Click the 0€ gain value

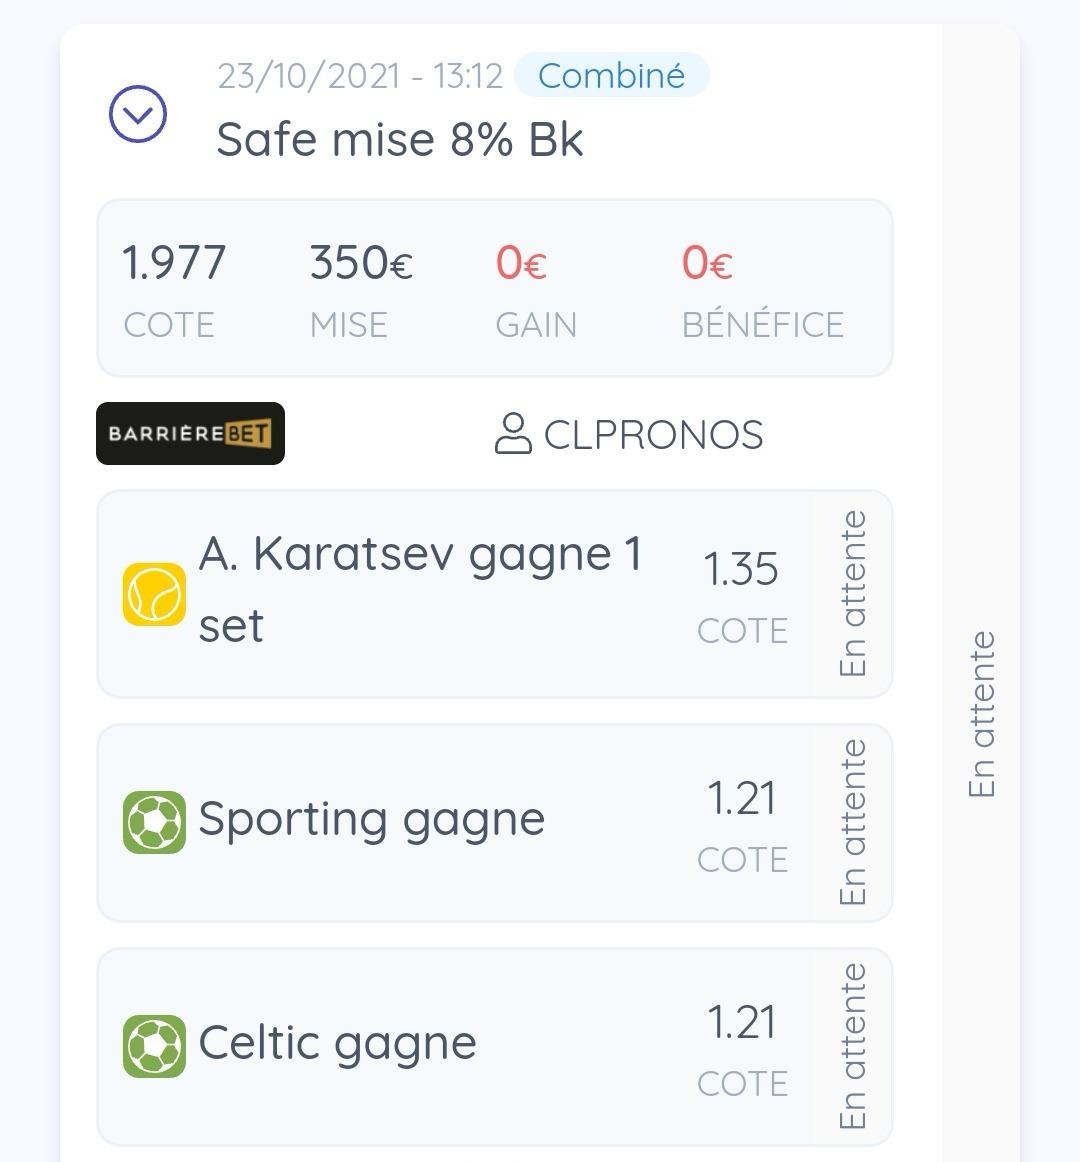pyautogui.click(x=521, y=264)
